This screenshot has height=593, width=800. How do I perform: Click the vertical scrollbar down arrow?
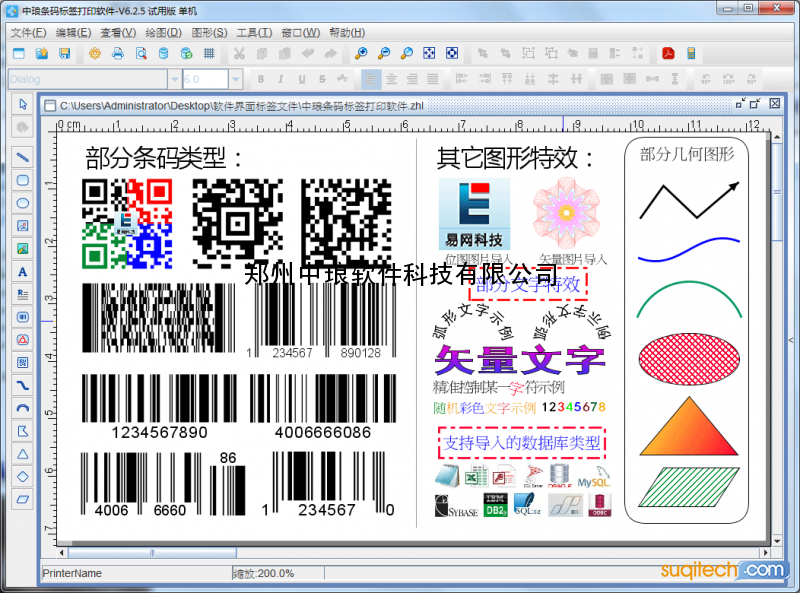pos(777,541)
